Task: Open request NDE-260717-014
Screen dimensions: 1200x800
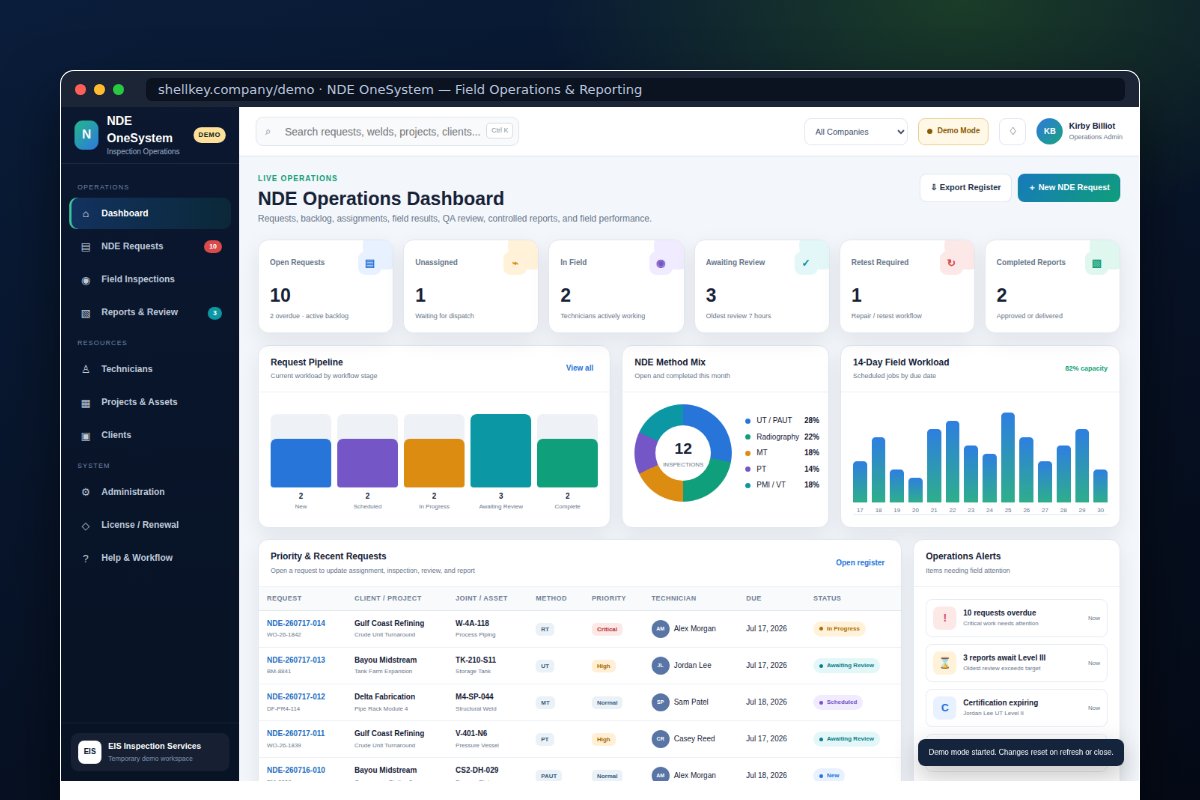Action: pos(295,623)
